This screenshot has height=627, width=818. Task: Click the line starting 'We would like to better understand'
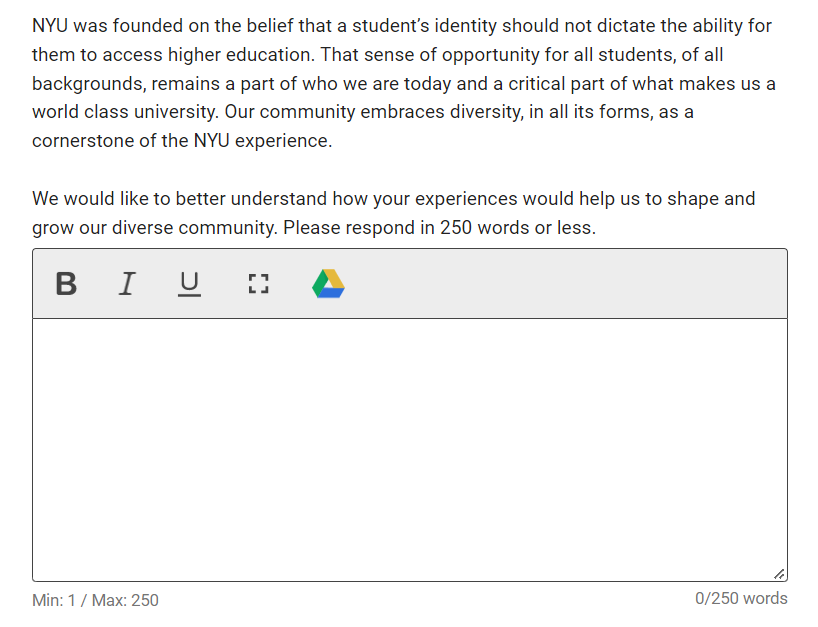[394, 199]
